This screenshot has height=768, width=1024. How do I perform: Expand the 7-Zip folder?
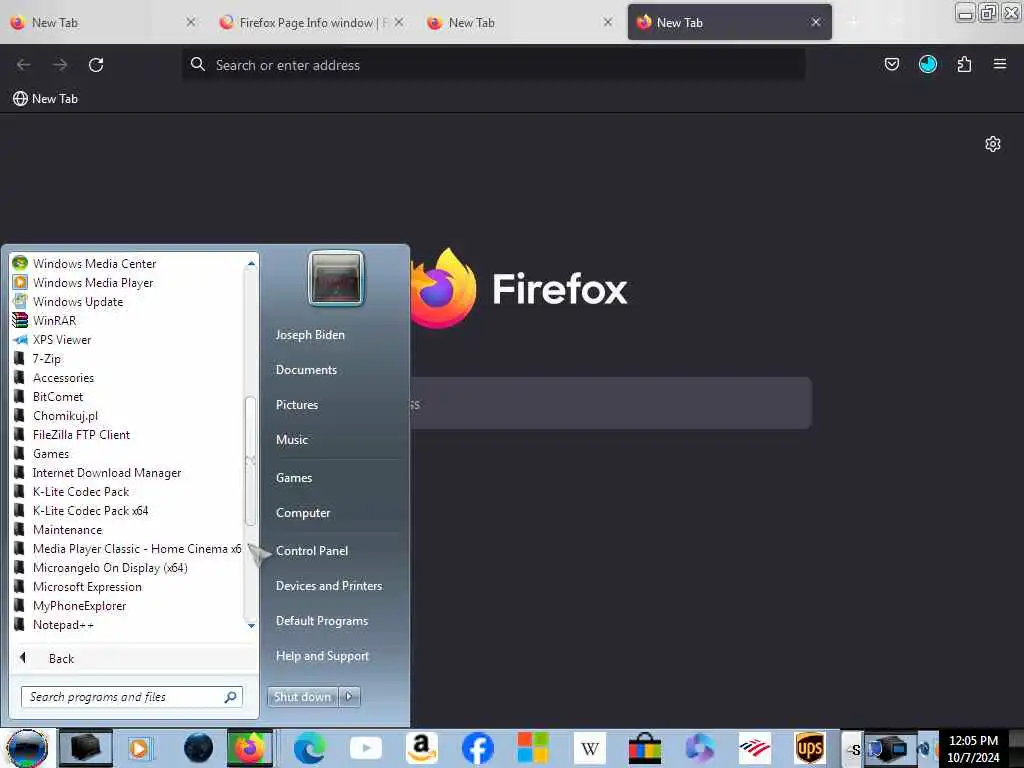click(x=46, y=358)
